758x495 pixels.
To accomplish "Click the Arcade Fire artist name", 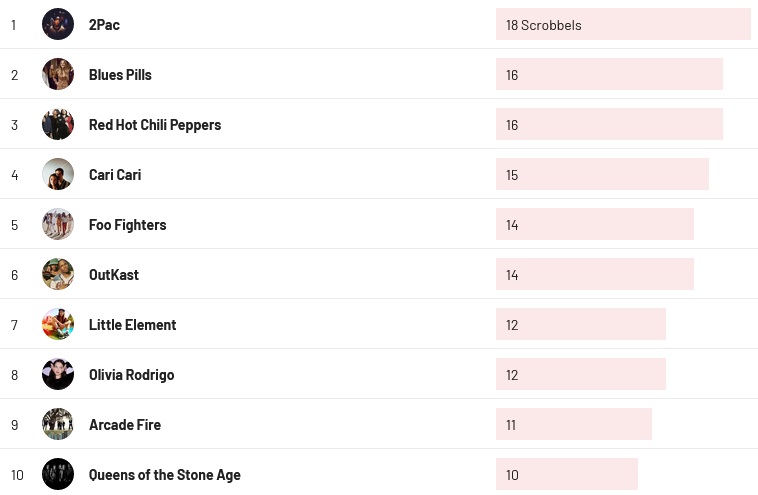I will click(125, 425).
